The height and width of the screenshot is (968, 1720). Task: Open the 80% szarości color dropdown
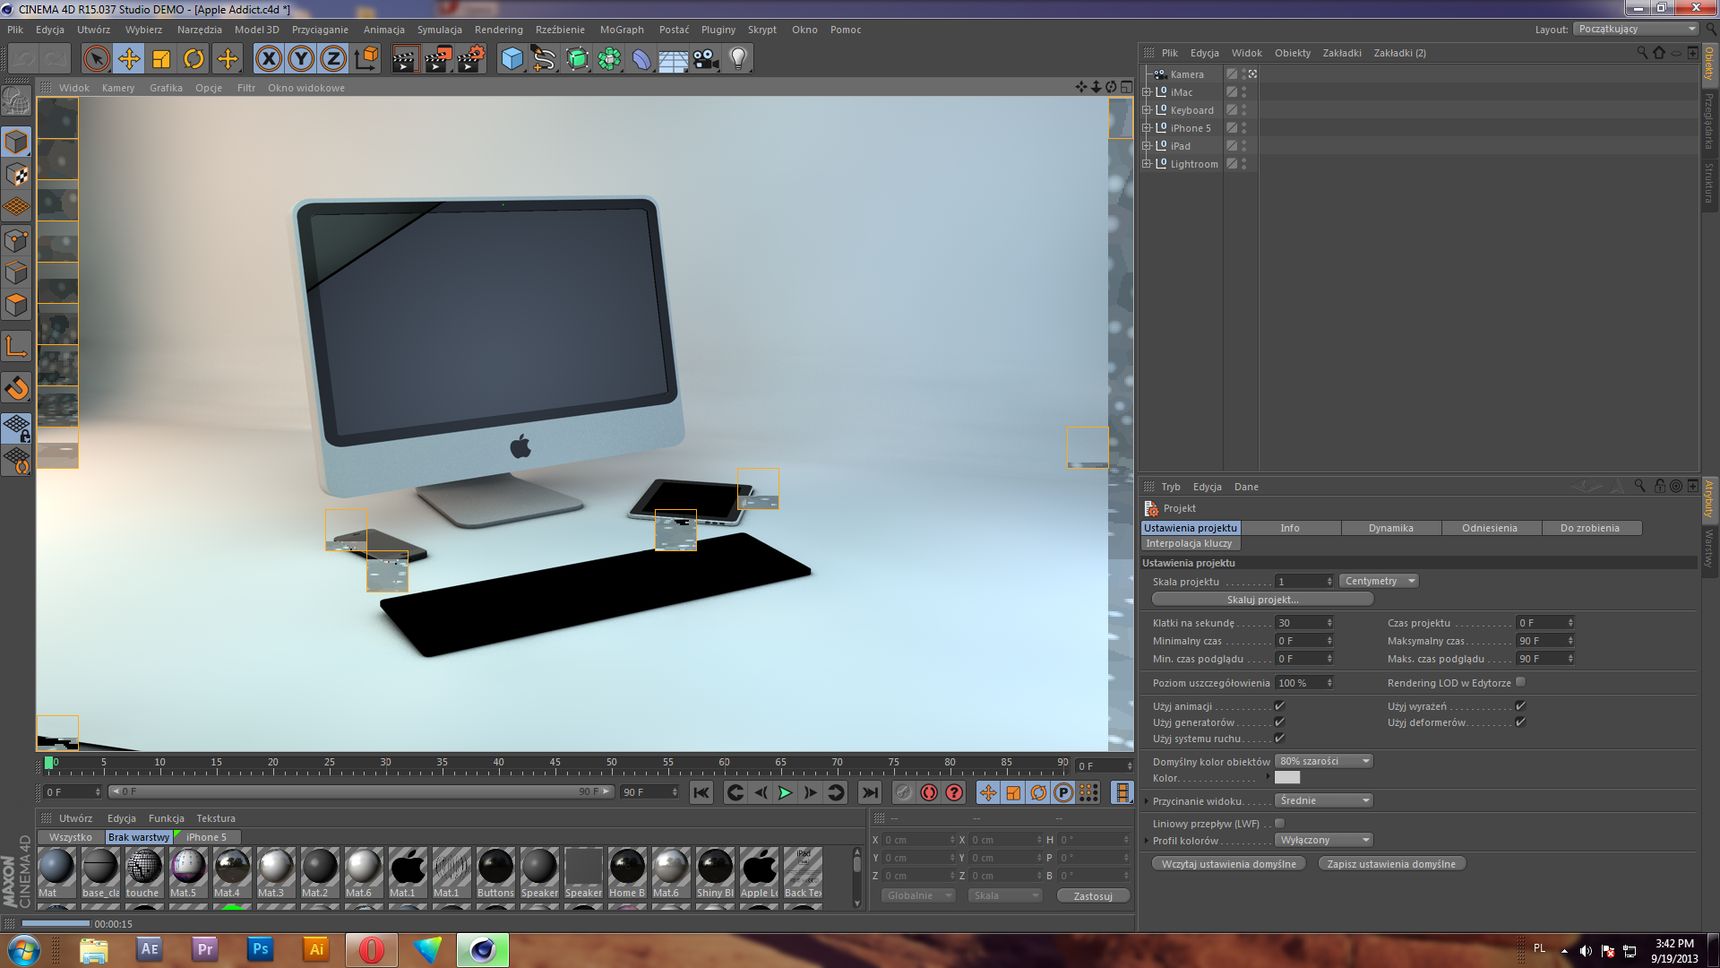1323,761
